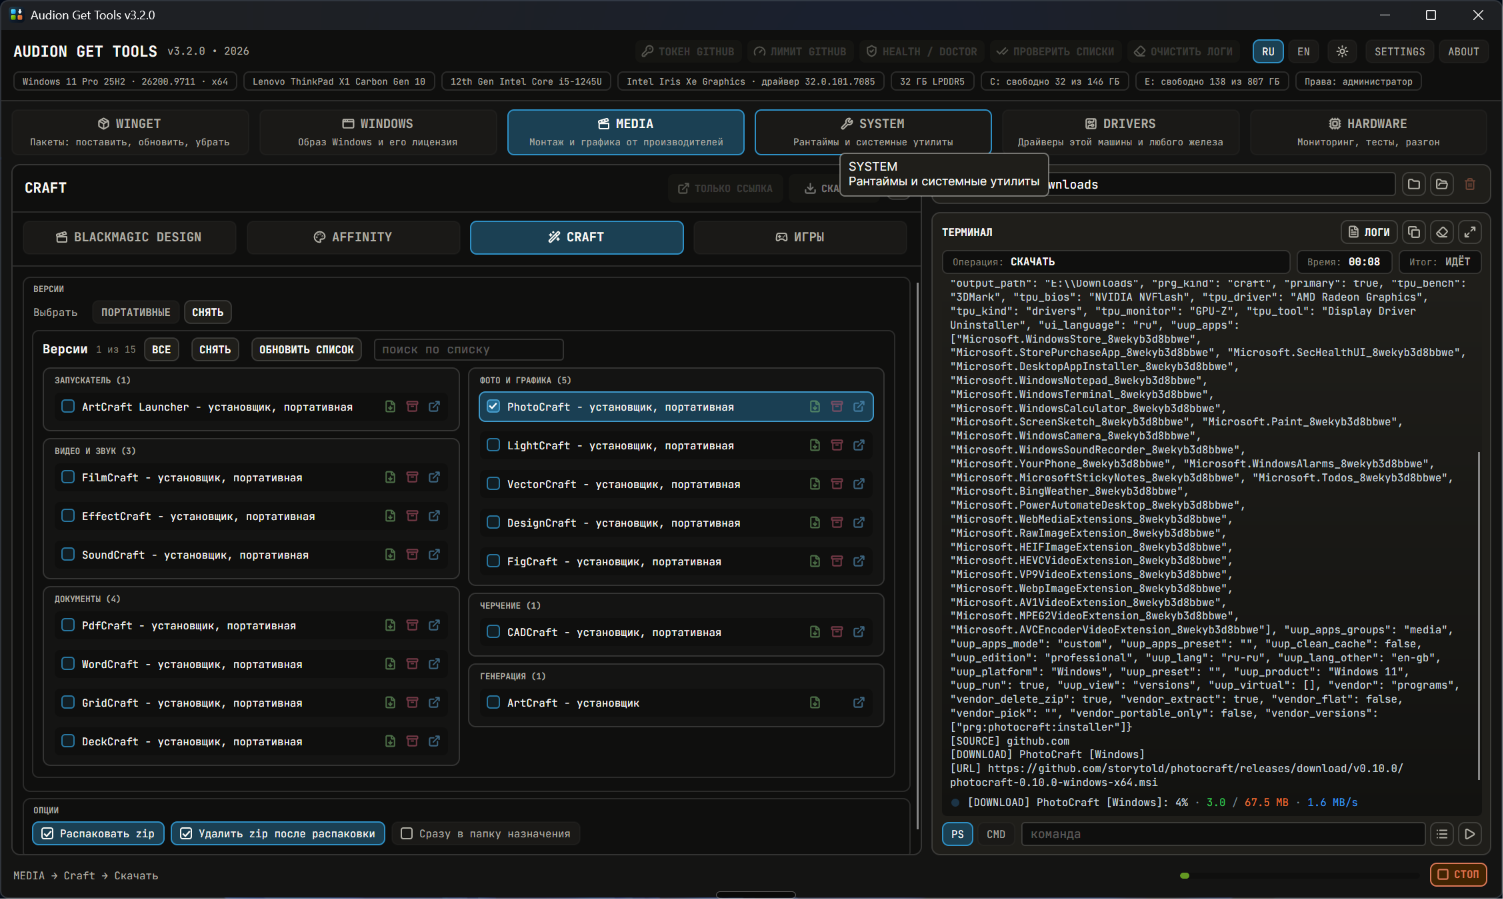Open the ЛОГИ button in terminal

click(x=1369, y=232)
